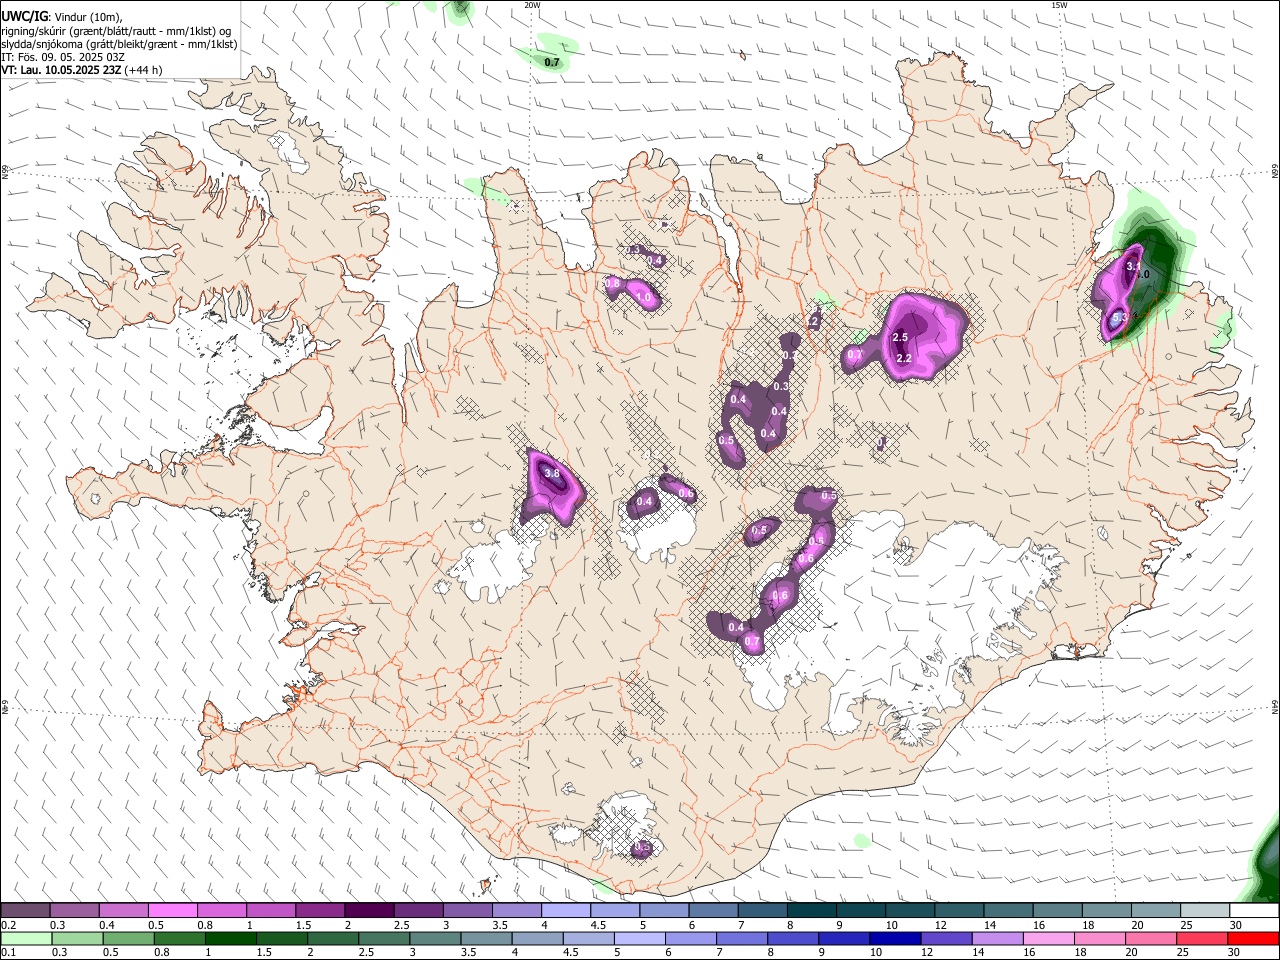Image resolution: width=1280 pixels, height=960 pixels.
Task: Select the '15W' longitude label
Action: pos(1059,5)
